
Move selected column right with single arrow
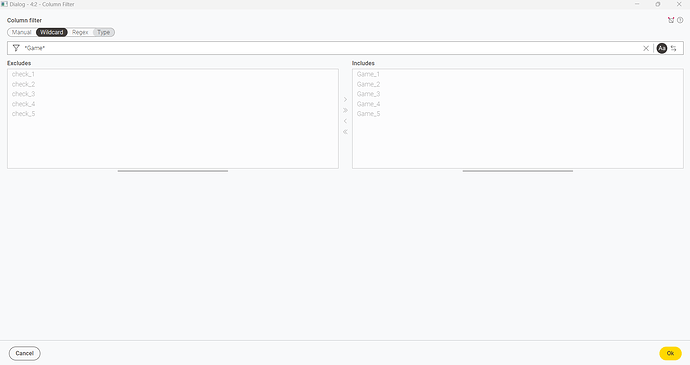coord(345,100)
